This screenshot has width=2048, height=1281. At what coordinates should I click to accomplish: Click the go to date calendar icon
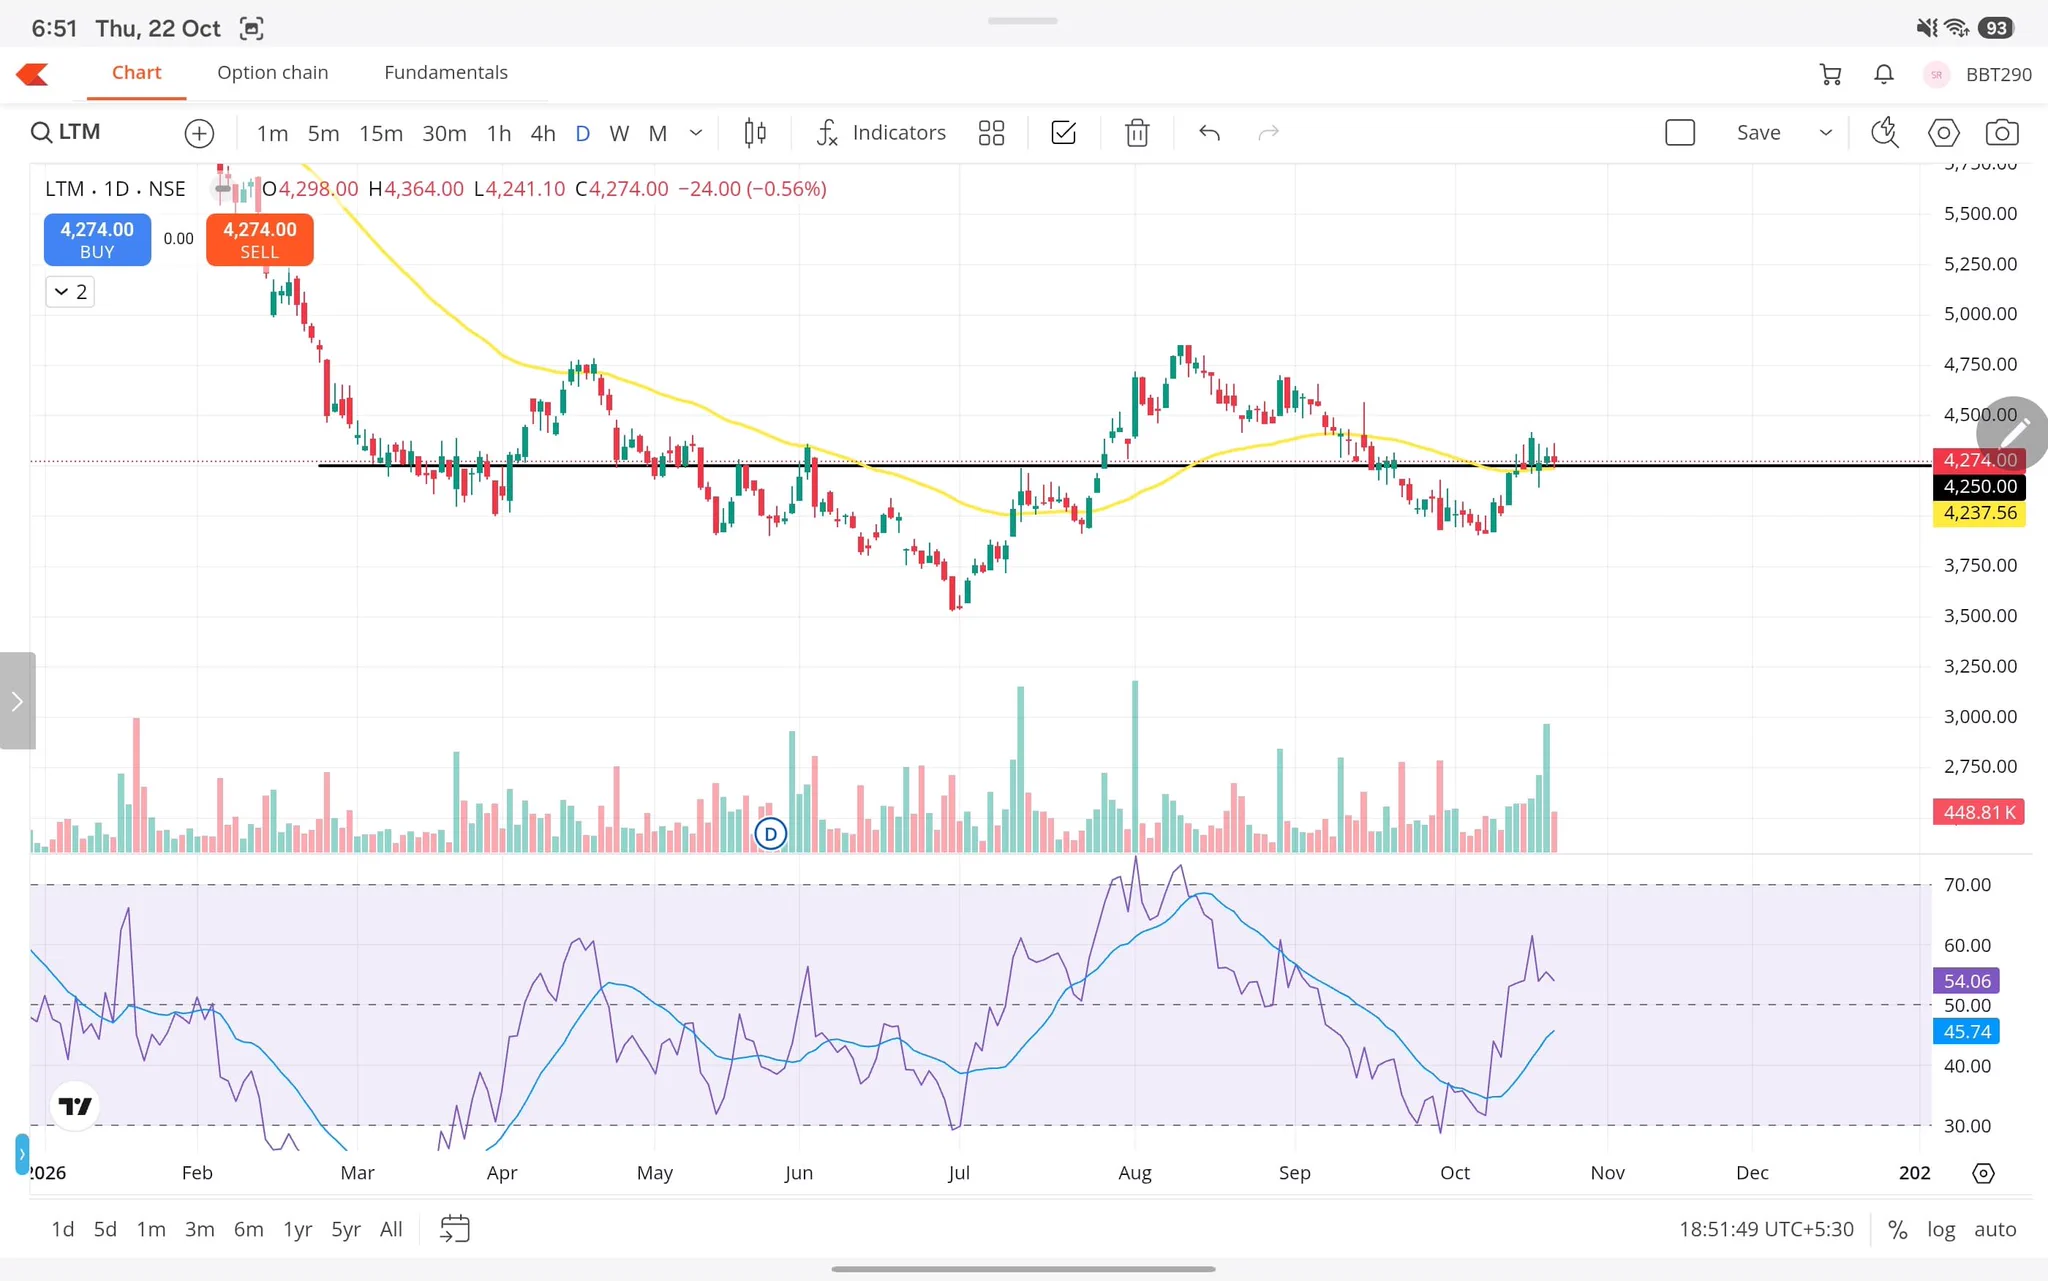point(455,1229)
